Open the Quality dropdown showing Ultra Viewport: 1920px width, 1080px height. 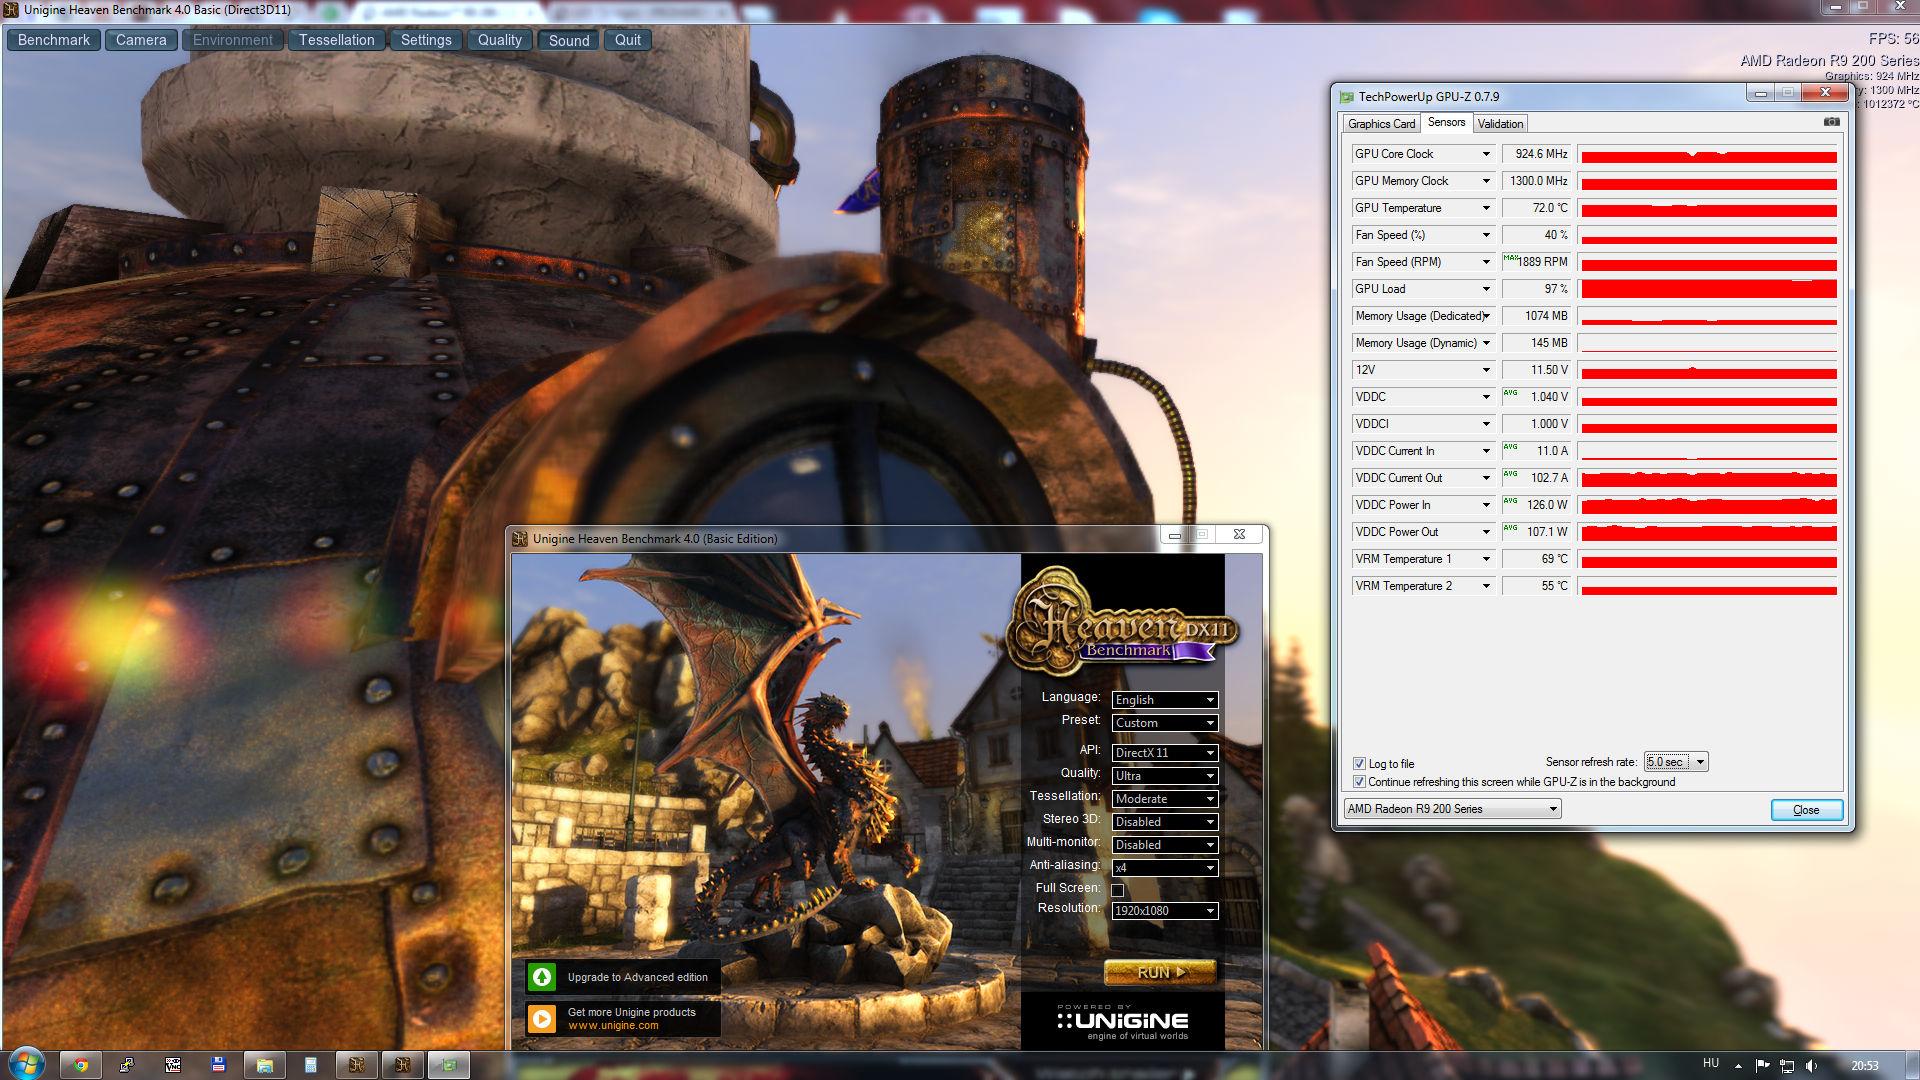click(x=1165, y=776)
